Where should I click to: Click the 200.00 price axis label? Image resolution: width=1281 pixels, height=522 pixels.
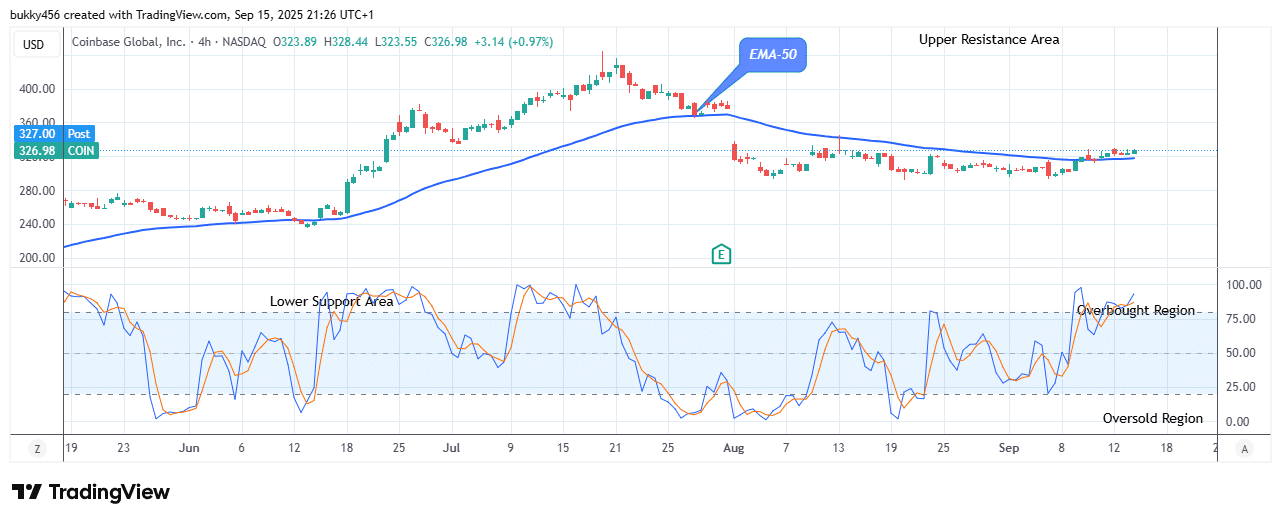point(35,258)
